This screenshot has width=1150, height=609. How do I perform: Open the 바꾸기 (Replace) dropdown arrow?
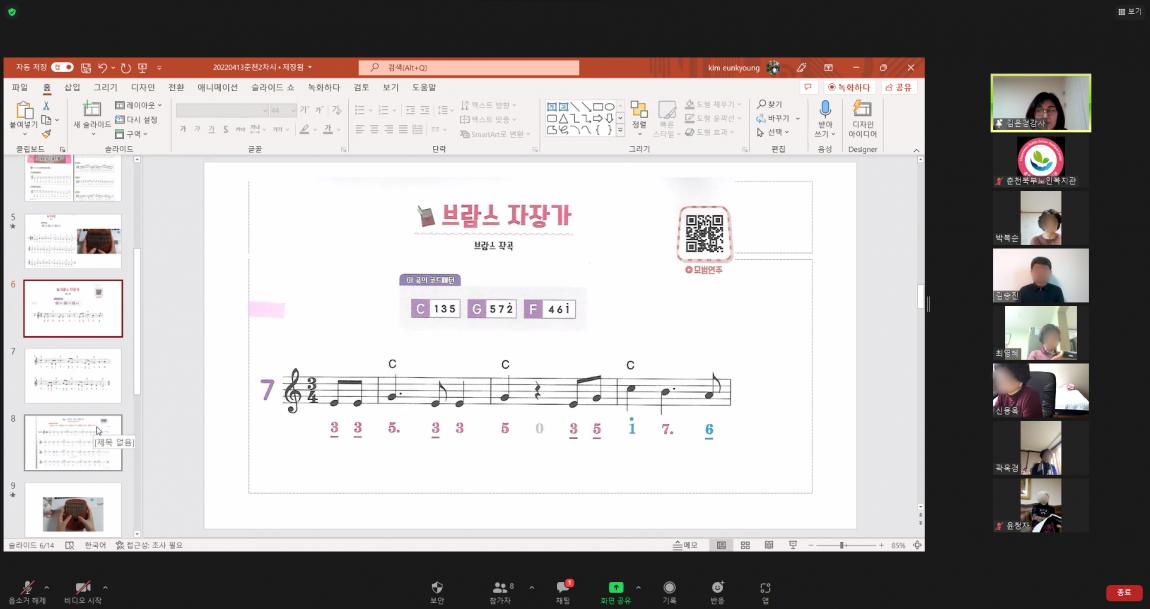click(x=797, y=119)
